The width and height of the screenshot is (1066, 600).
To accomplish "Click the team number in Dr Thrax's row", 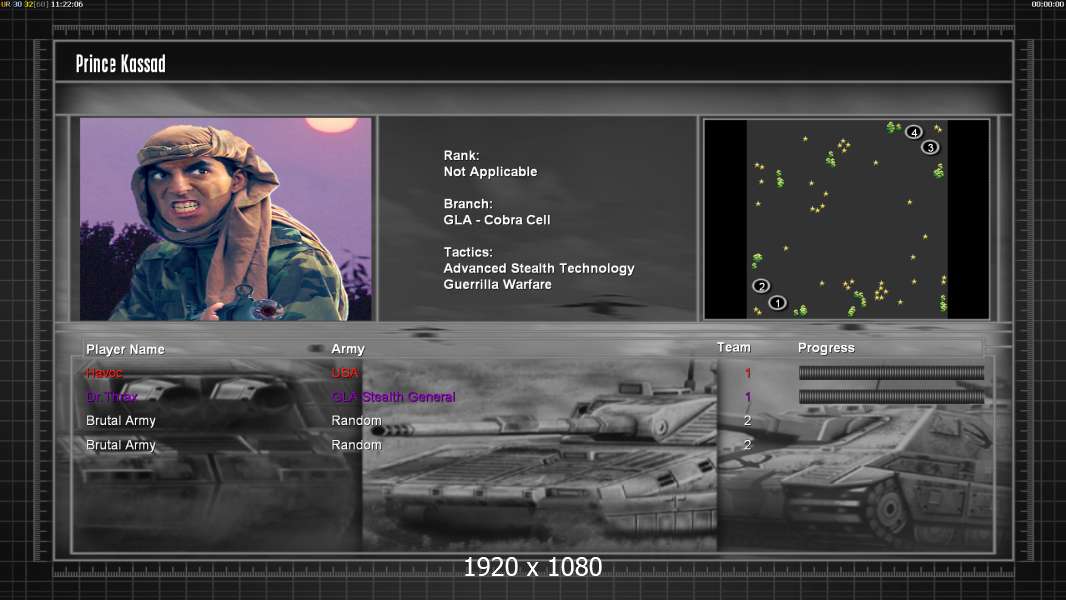I will 748,397.
